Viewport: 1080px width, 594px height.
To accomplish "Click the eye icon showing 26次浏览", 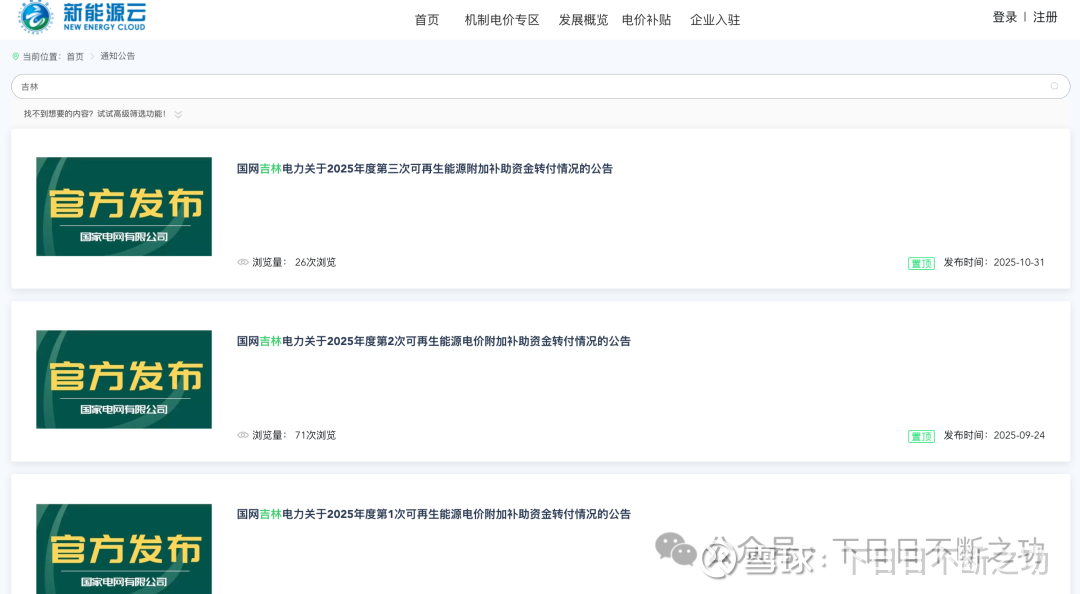I will tap(242, 262).
